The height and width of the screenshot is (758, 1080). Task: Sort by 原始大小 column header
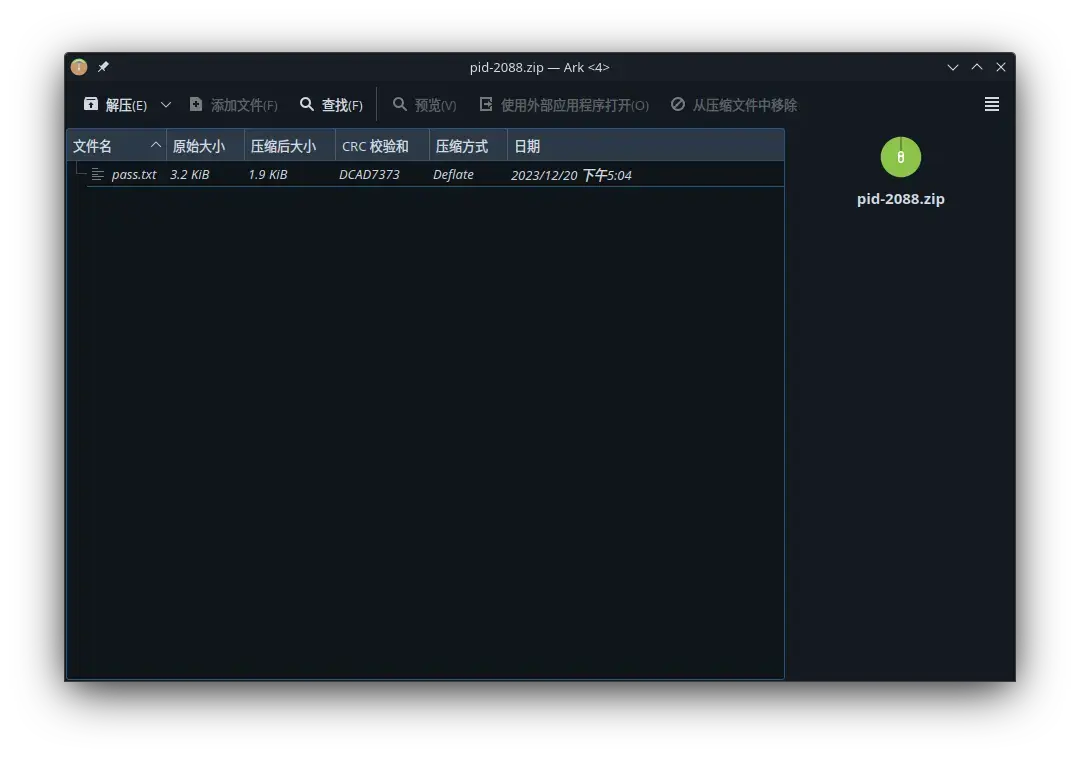click(199, 146)
